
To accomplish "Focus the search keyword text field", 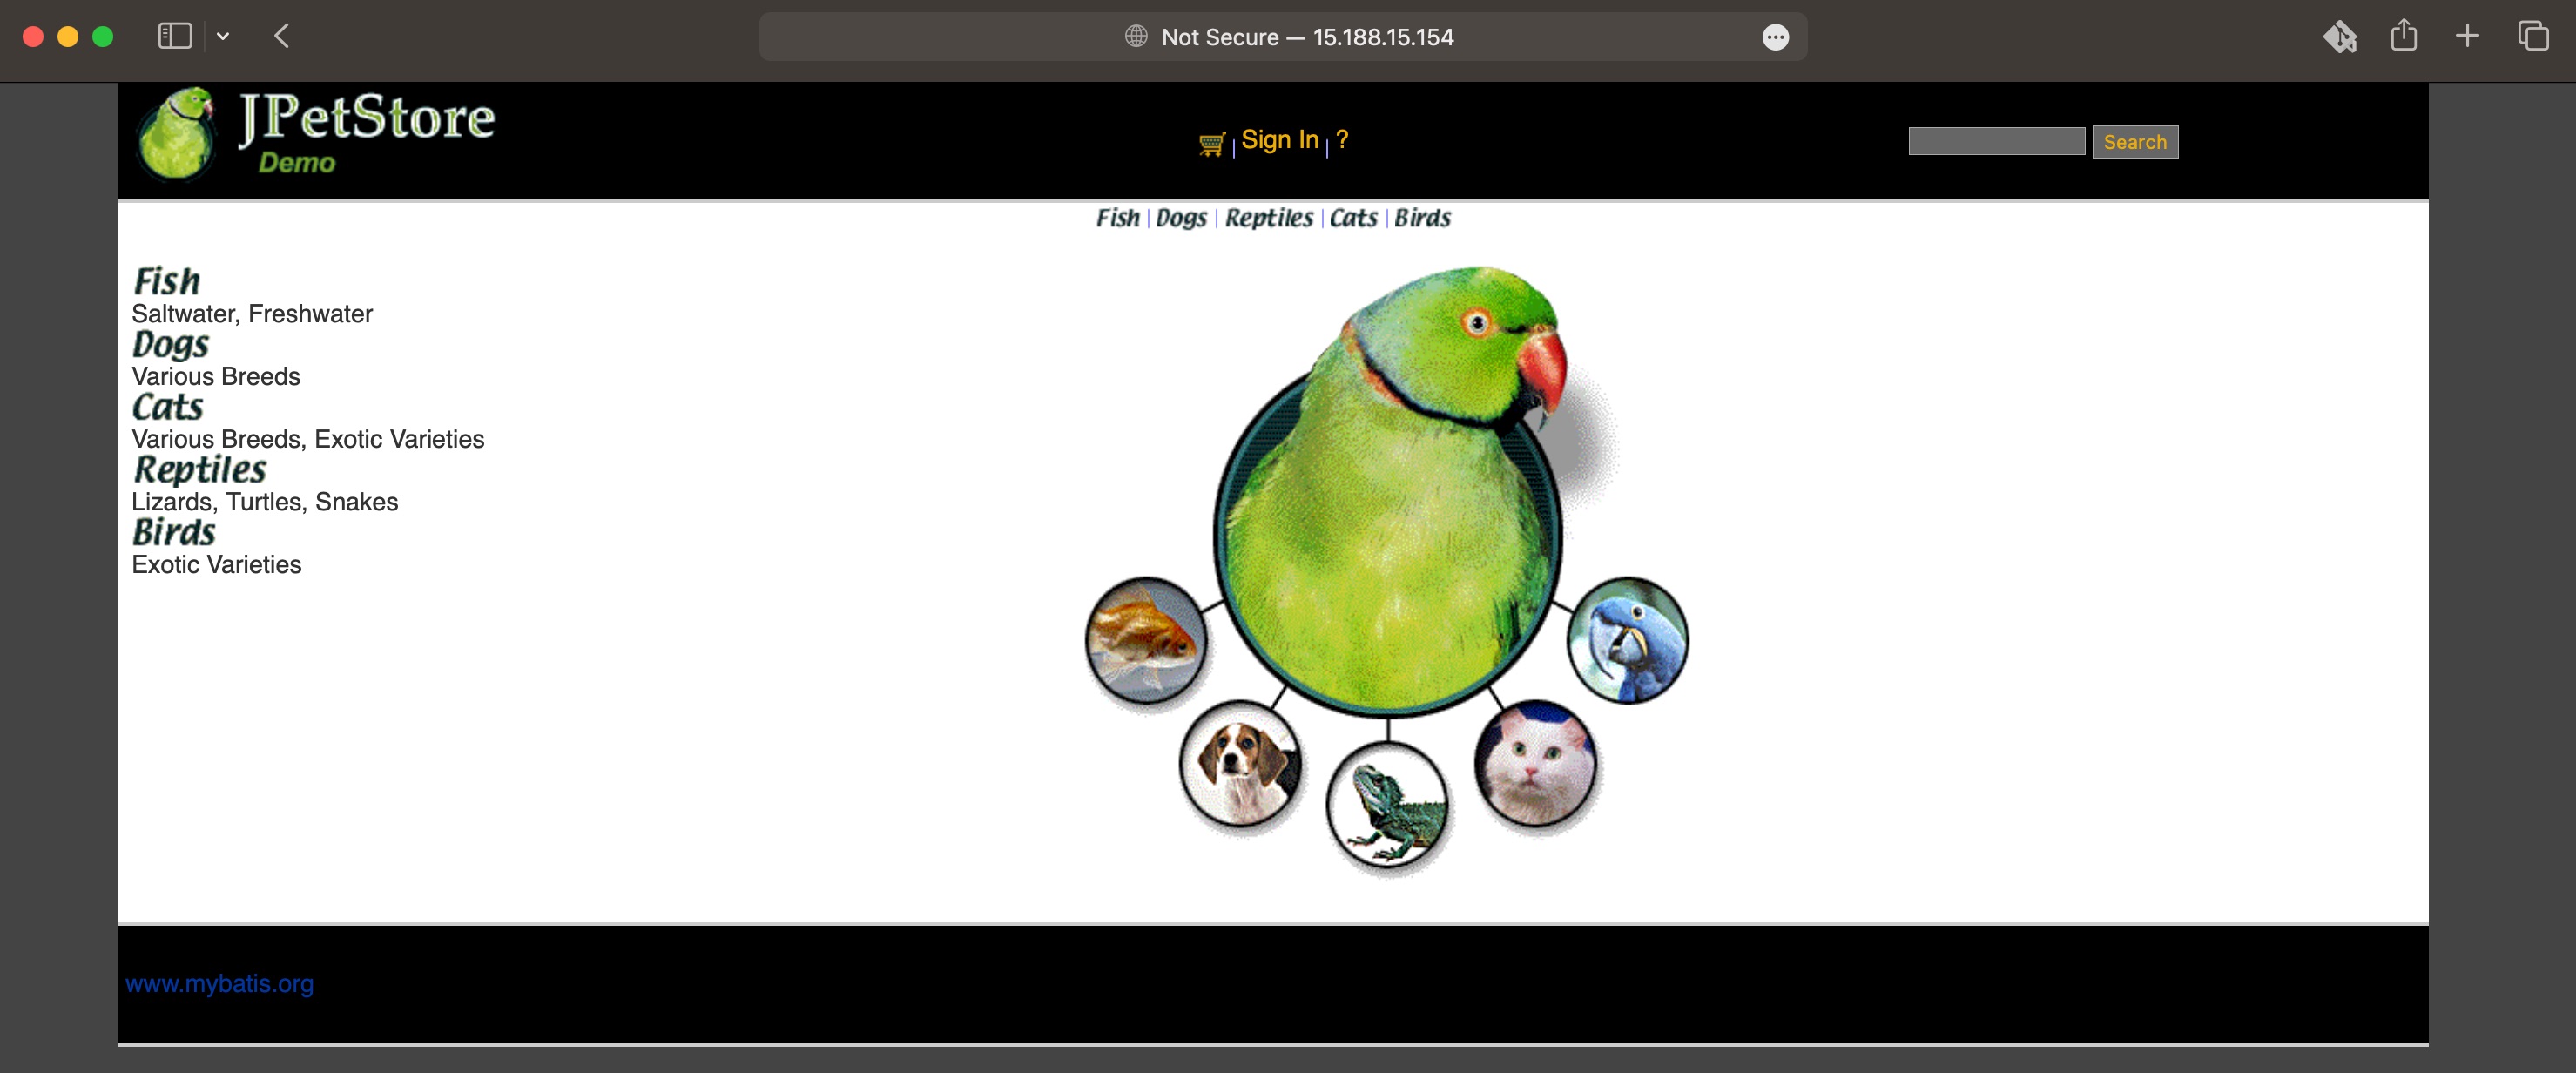I will click(x=1996, y=142).
